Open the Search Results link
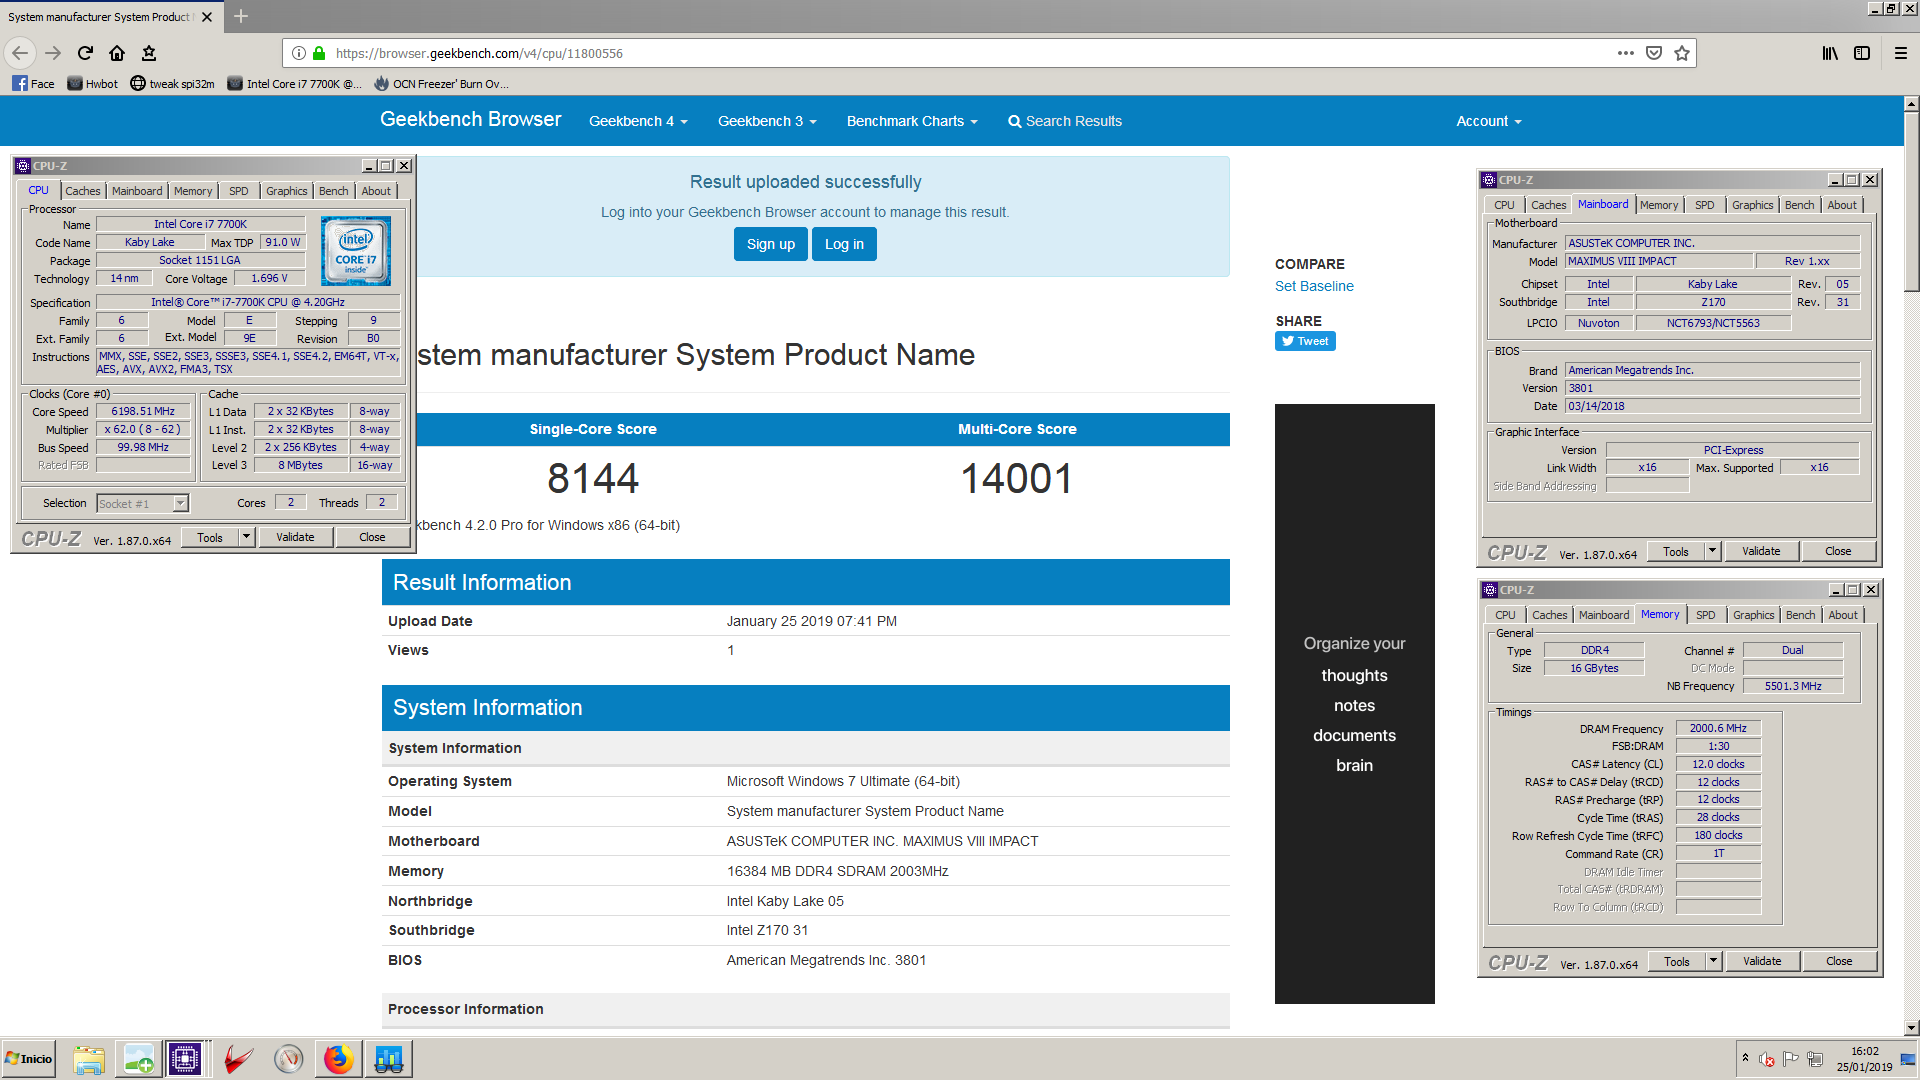Screen dimensions: 1920x1080 tap(1065, 121)
